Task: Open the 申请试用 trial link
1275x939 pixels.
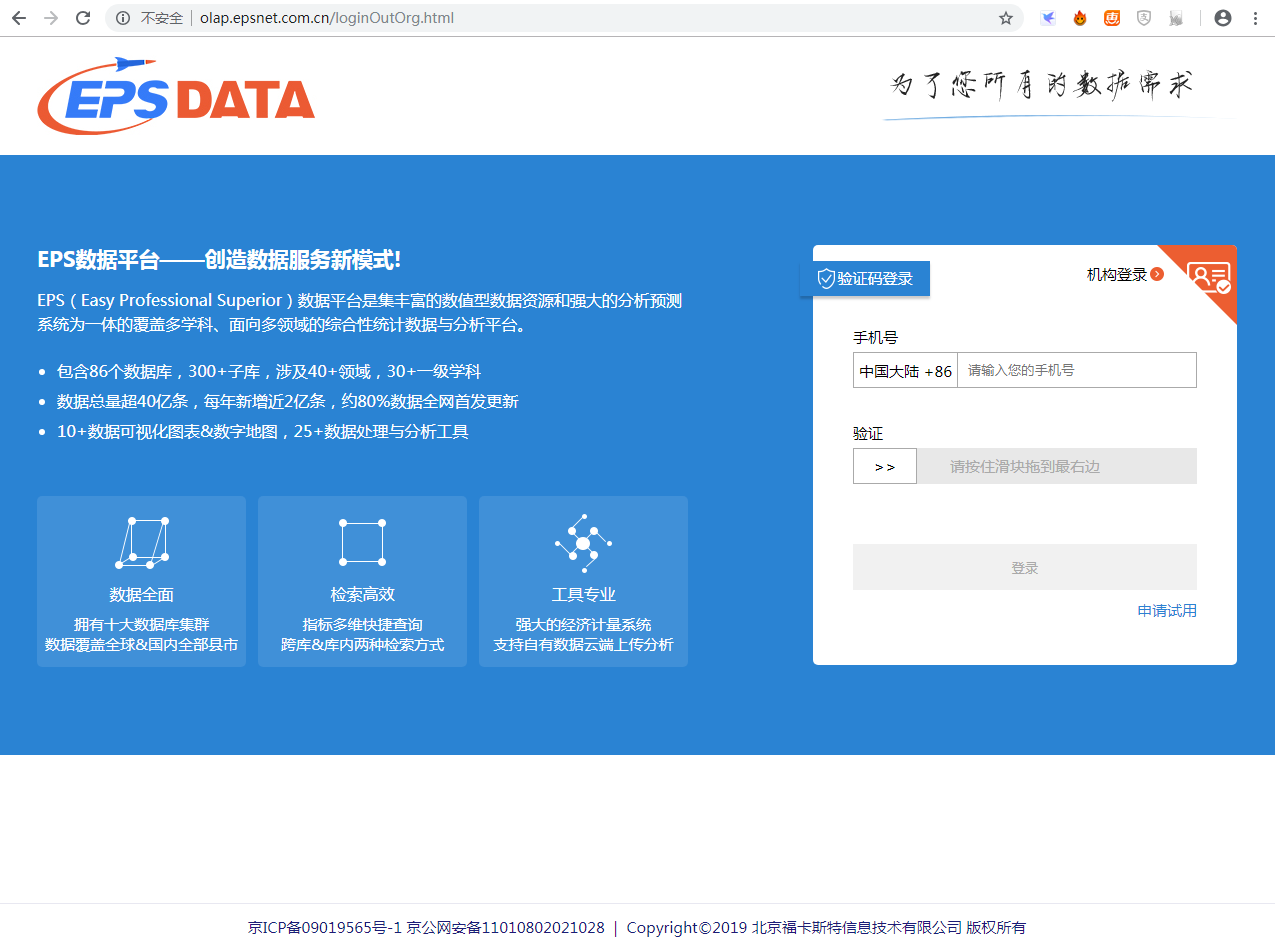Action: click(1166, 610)
